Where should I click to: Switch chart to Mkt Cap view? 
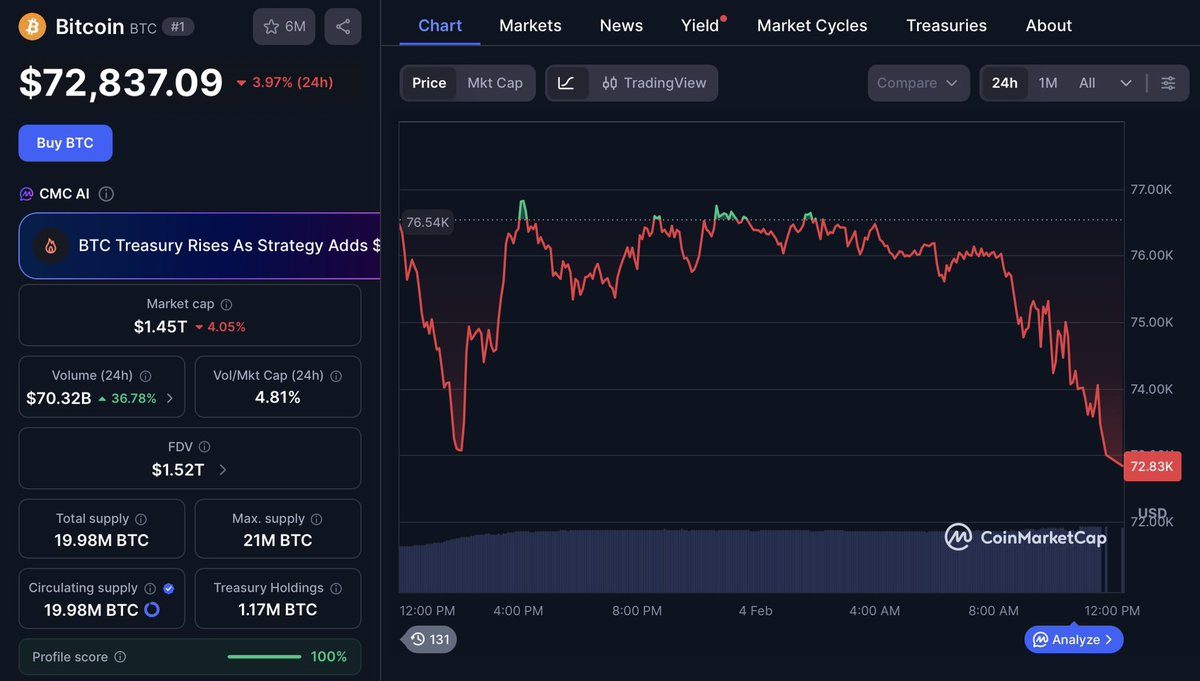(495, 83)
